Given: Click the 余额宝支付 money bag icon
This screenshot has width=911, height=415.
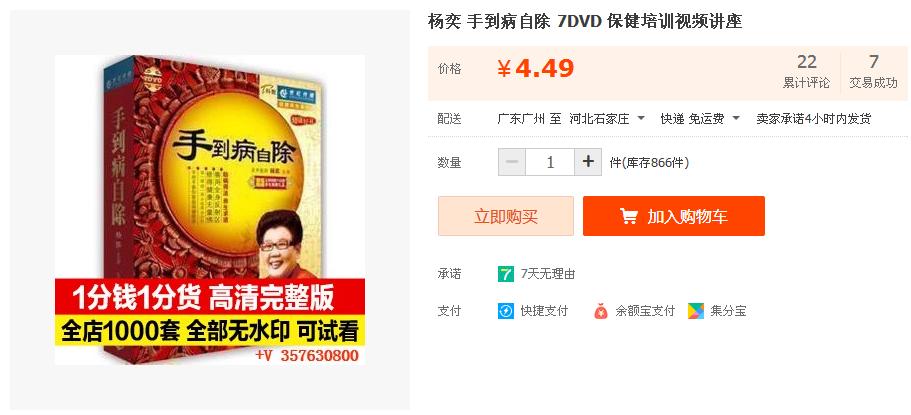Looking at the screenshot, I should [x=601, y=311].
